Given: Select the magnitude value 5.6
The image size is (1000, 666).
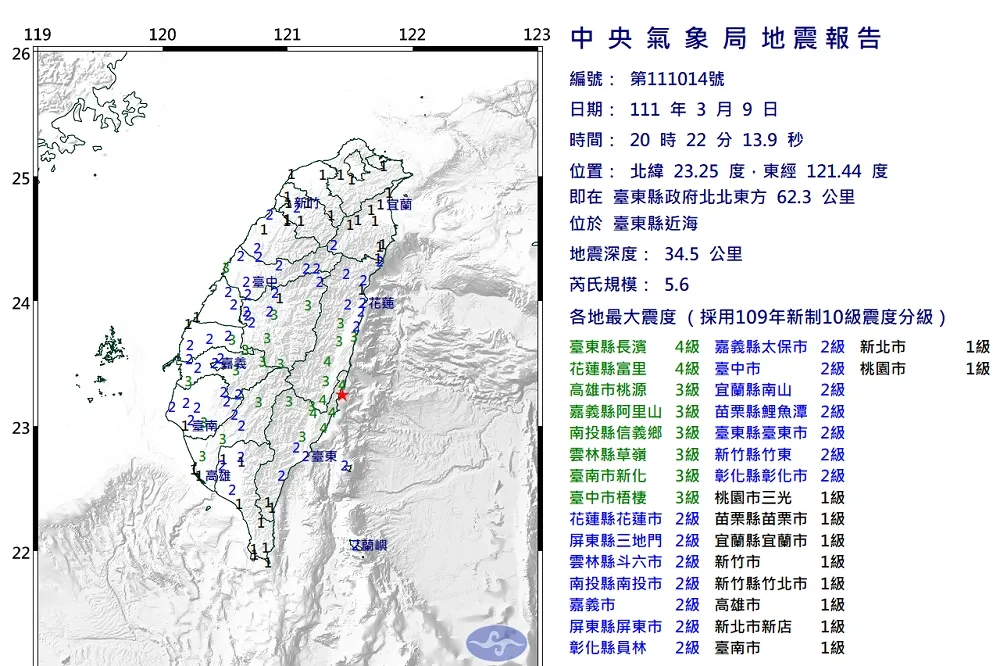Looking at the screenshot, I should point(677,285).
